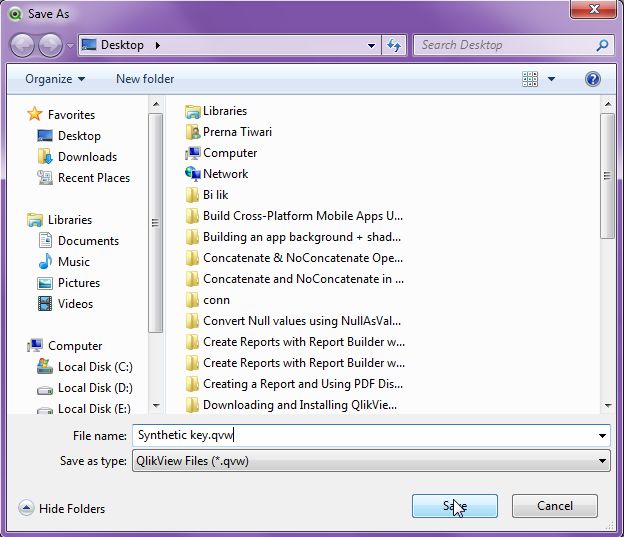
Task: Click the blue Help question mark icon
Action: click(593, 79)
